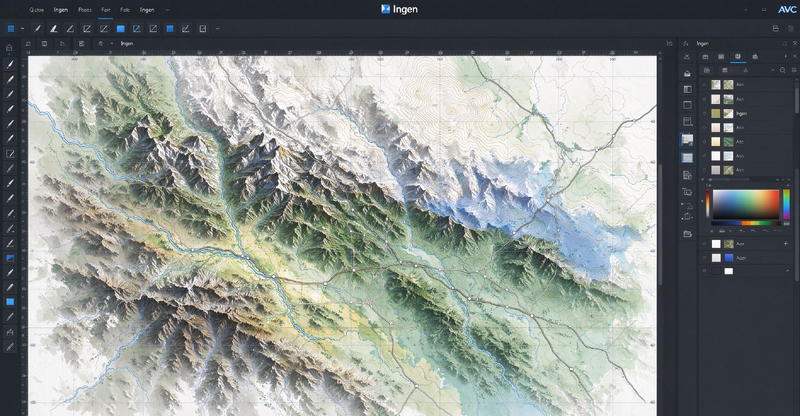Select the square-with-diagonal tool in left toolbar
The height and width of the screenshot is (416, 800).
(x=10, y=154)
